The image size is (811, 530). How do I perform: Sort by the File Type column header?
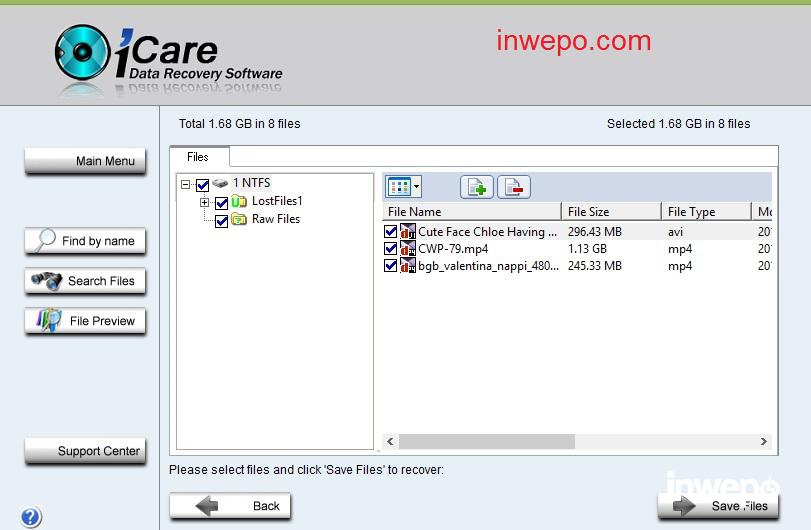click(x=707, y=211)
